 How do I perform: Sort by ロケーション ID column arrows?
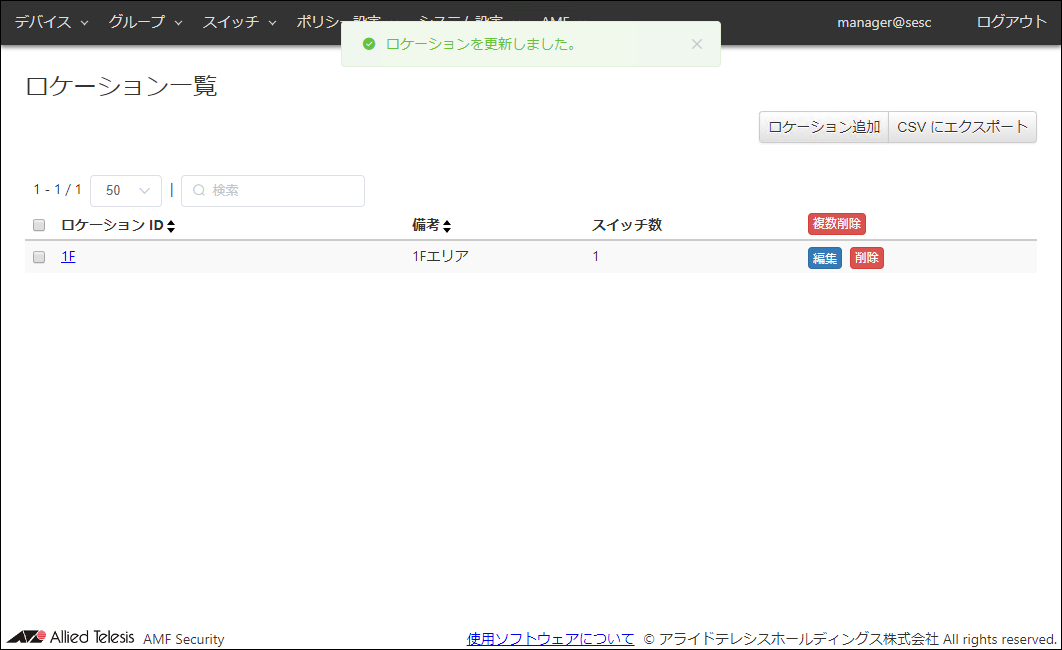171,226
